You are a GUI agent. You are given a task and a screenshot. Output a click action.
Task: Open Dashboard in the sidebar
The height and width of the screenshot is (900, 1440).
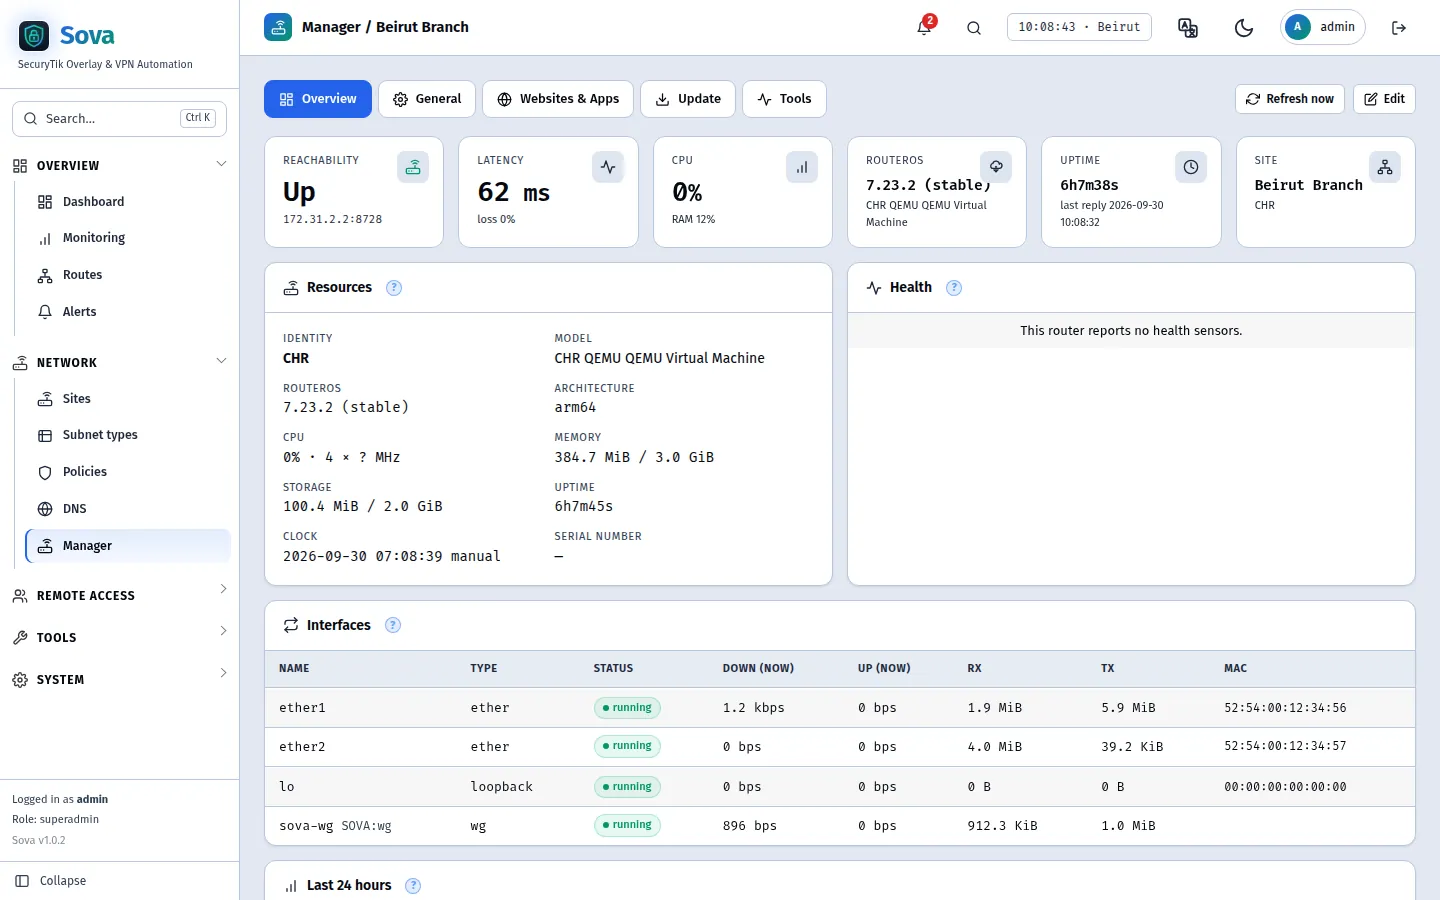click(x=128, y=202)
